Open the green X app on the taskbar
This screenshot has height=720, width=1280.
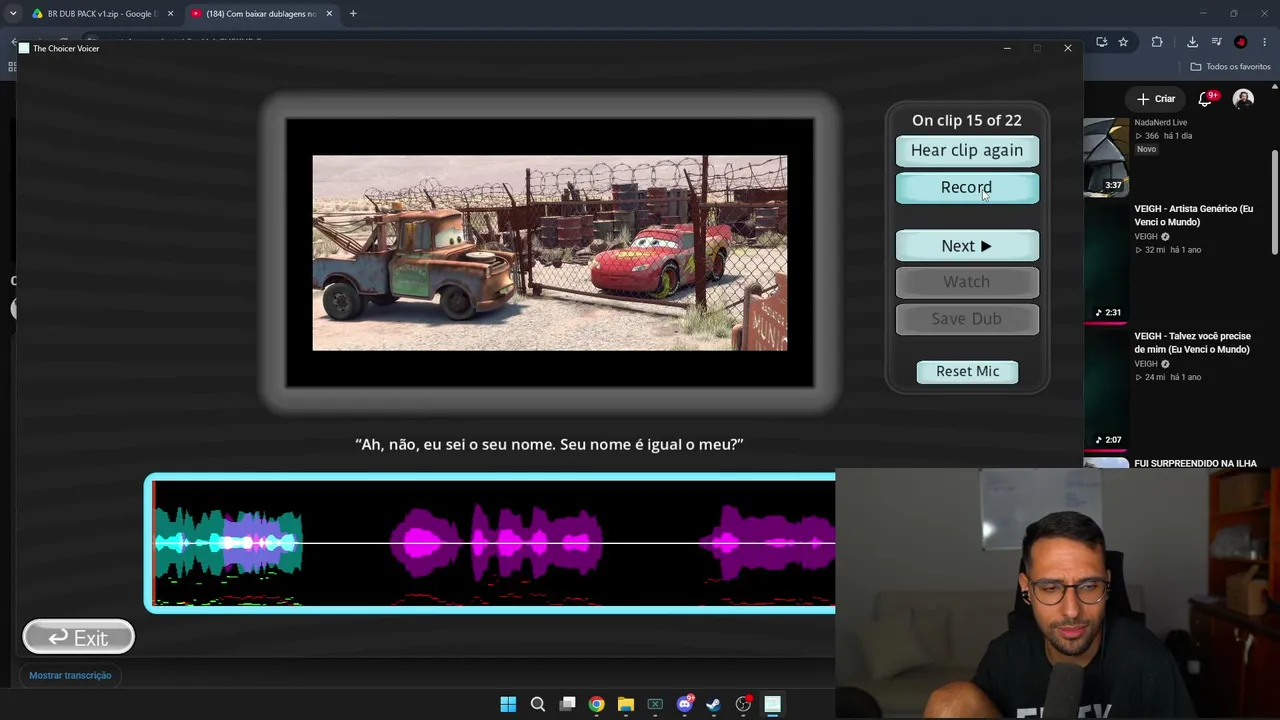point(655,704)
